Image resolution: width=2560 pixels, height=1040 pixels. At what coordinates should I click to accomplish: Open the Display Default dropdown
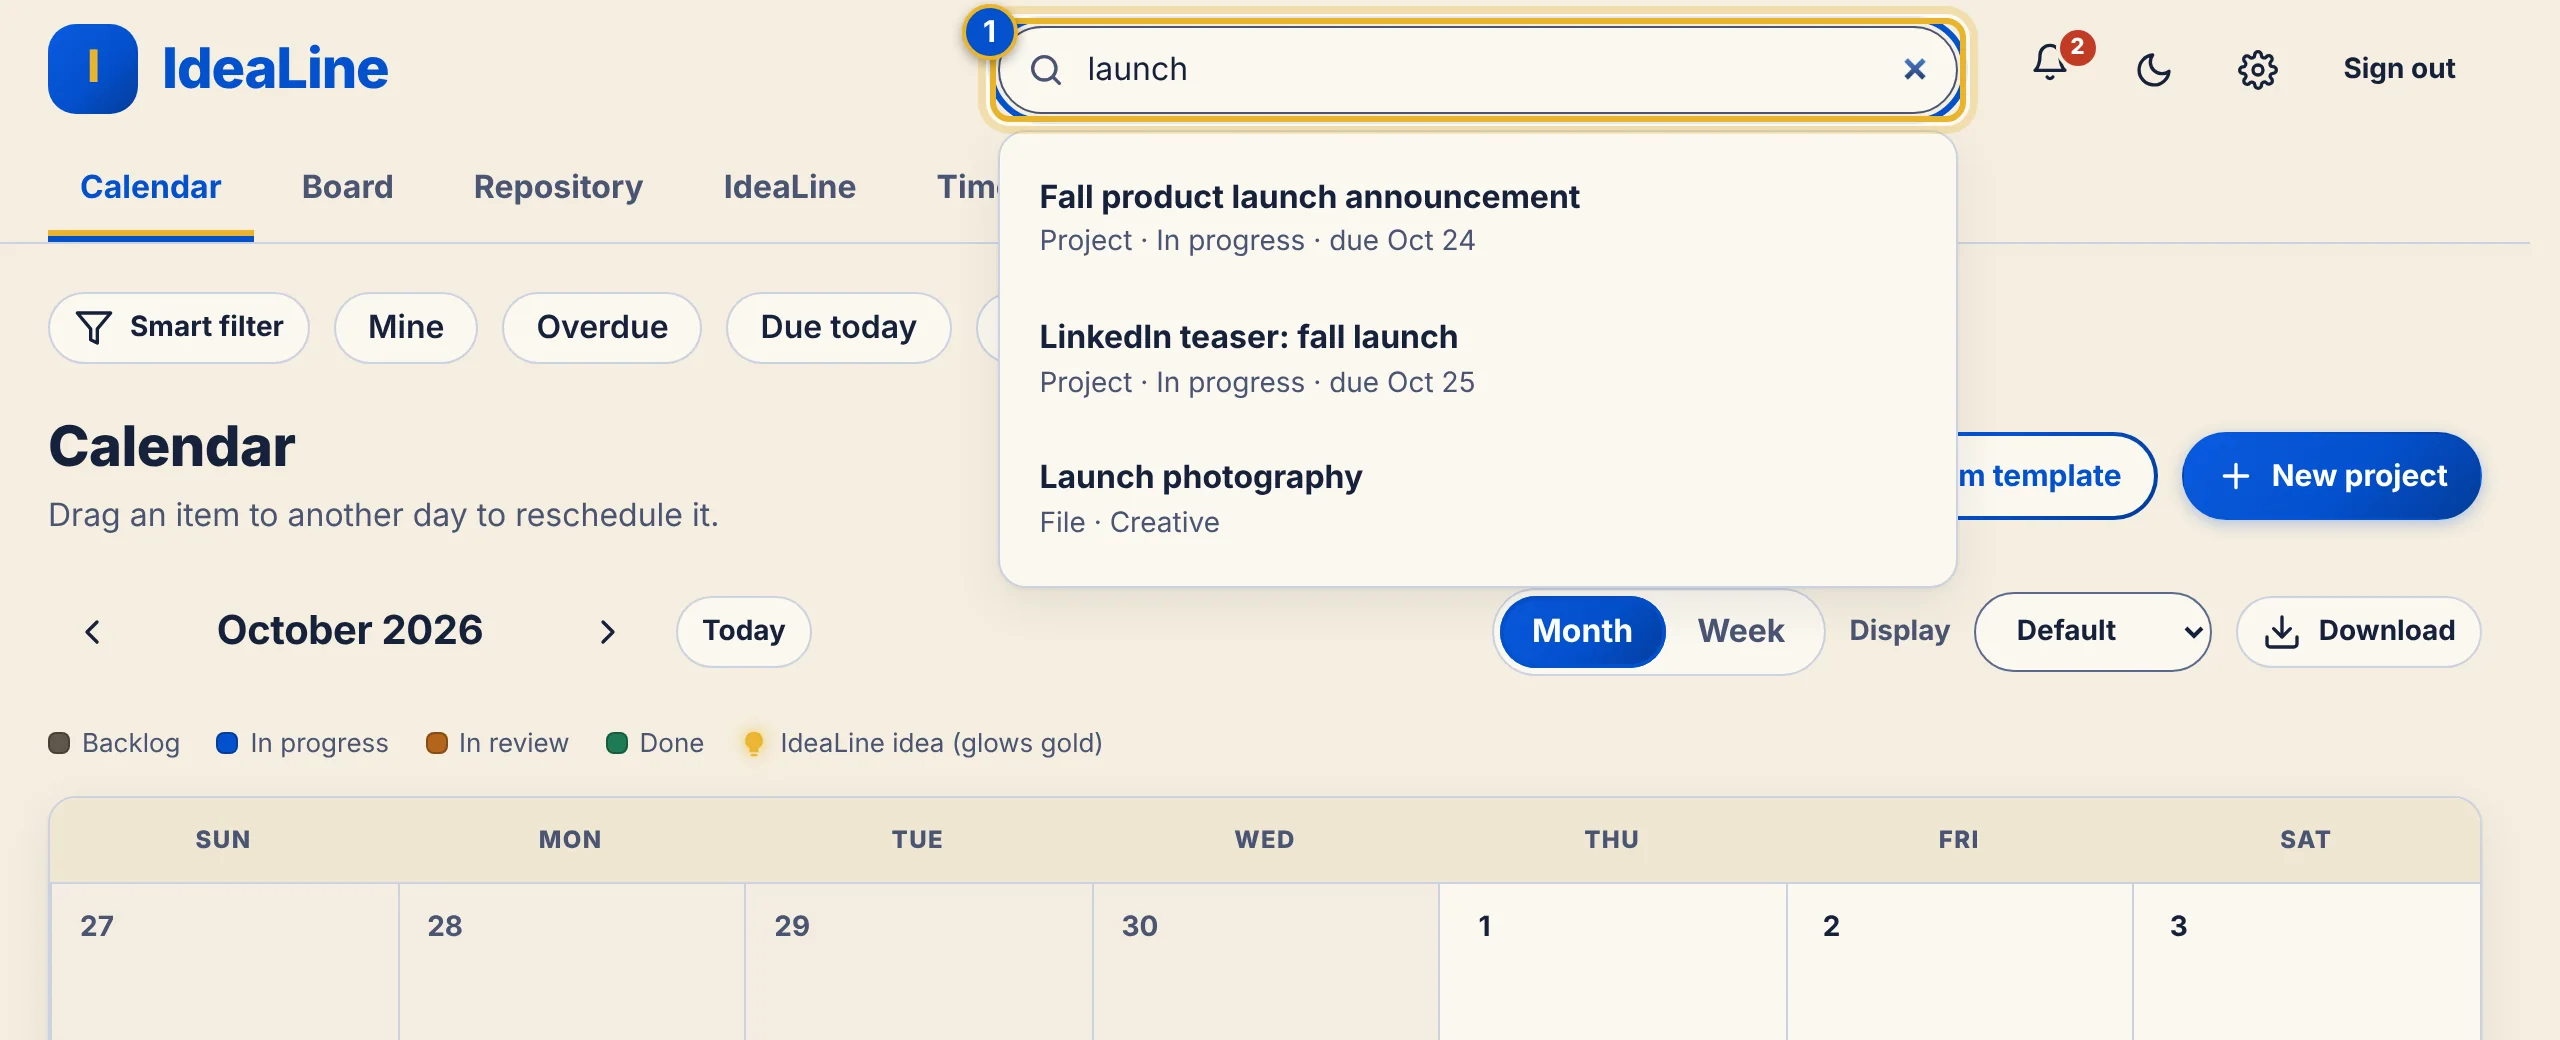[x=2092, y=631]
